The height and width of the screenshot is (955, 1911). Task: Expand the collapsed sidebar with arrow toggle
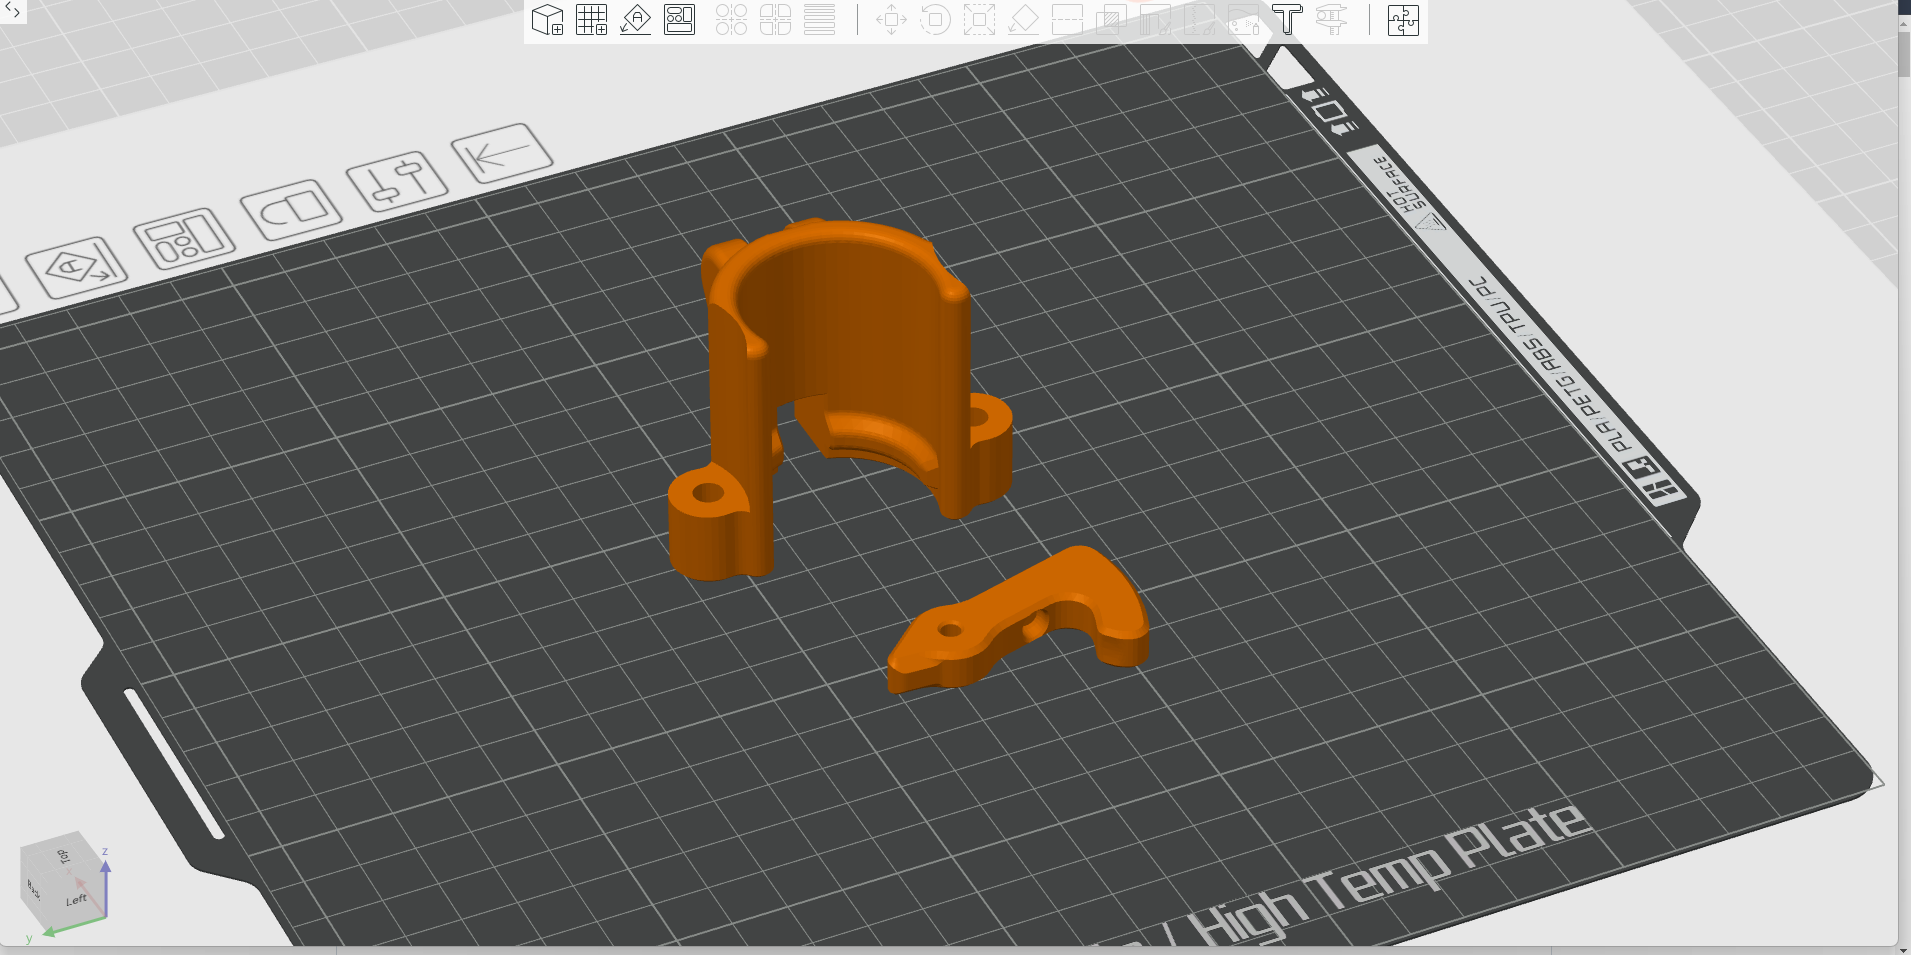pyautogui.click(x=13, y=11)
